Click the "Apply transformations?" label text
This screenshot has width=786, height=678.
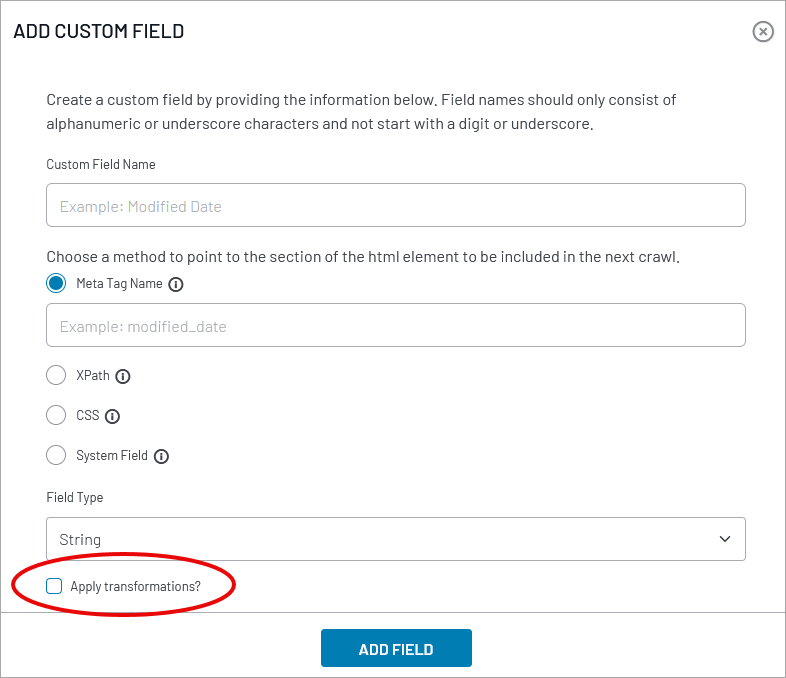(135, 586)
